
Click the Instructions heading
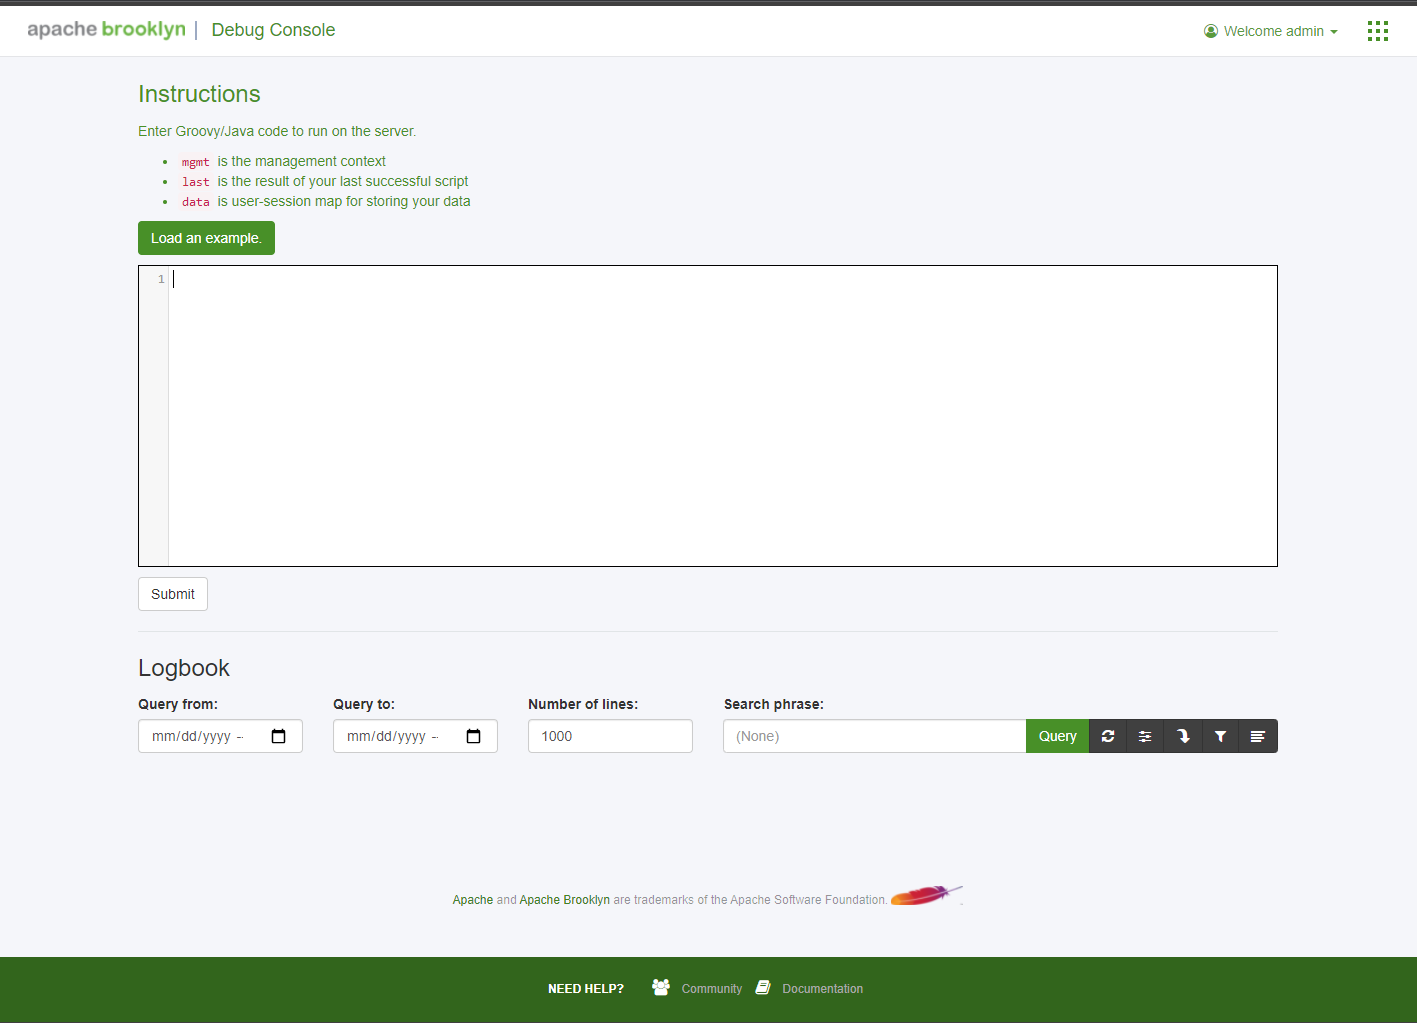pyautogui.click(x=199, y=94)
